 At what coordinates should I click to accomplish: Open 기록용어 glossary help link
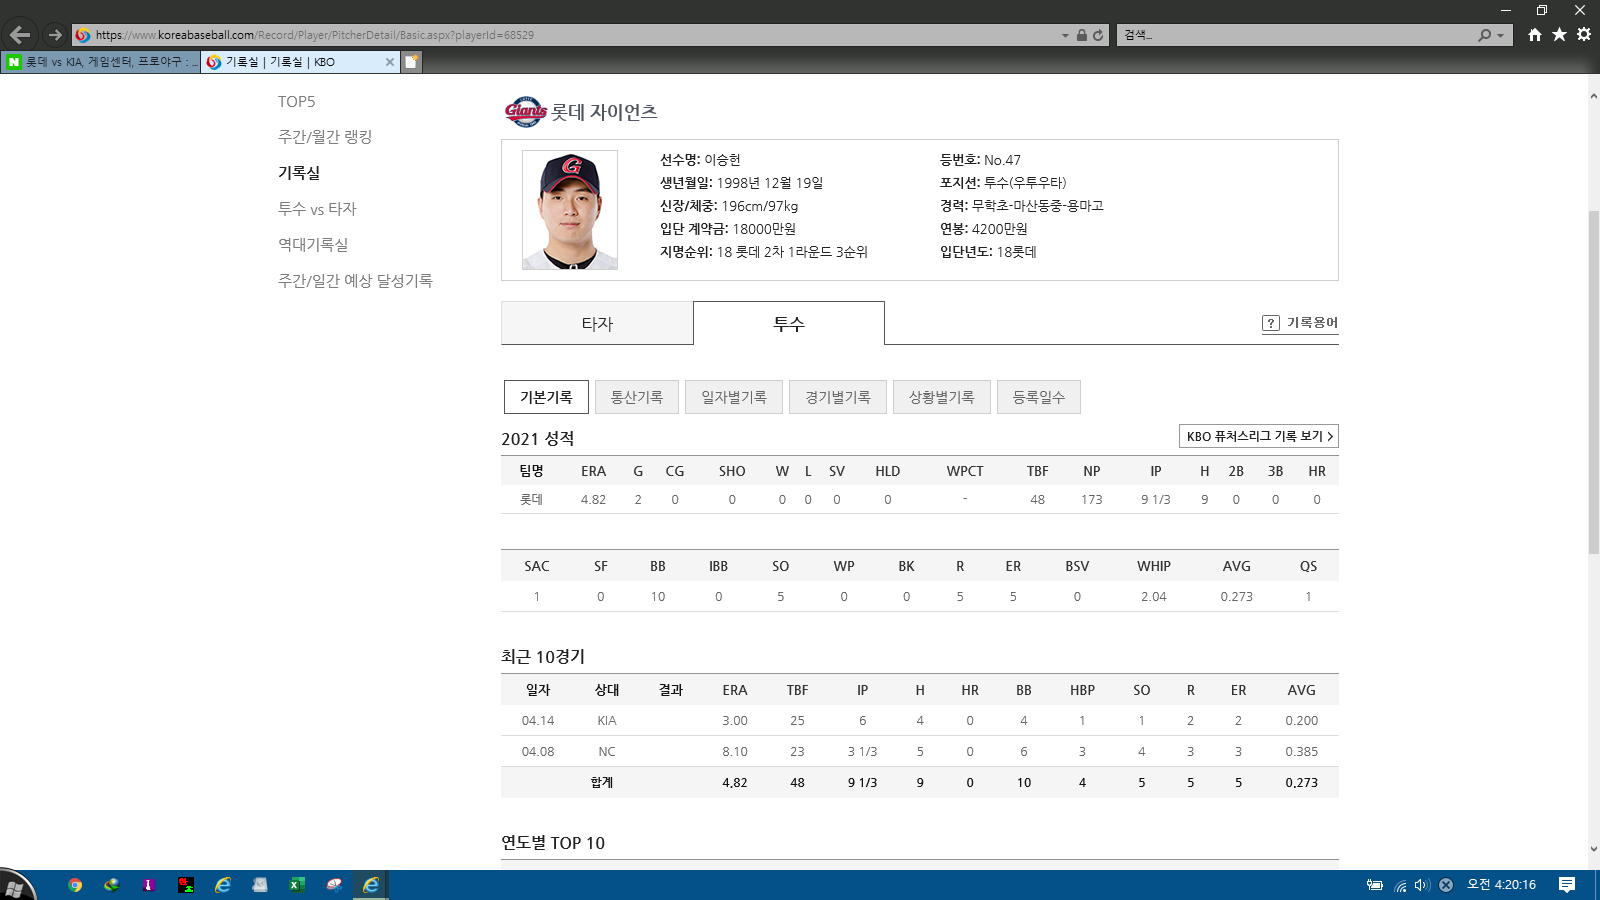[x=1300, y=323]
